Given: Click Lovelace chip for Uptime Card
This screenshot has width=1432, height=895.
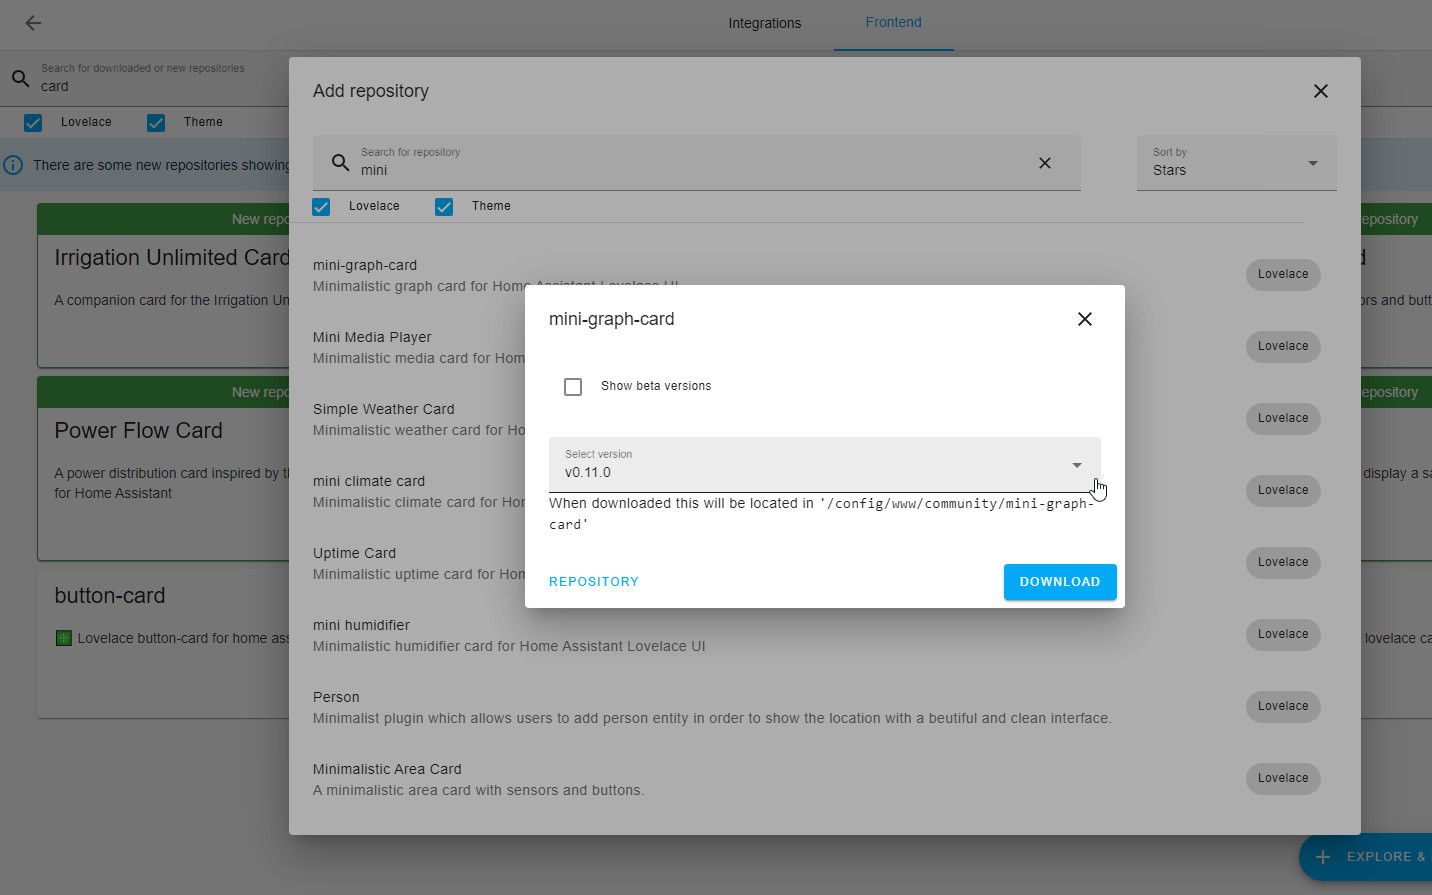Looking at the screenshot, I should [x=1283, y=562].
